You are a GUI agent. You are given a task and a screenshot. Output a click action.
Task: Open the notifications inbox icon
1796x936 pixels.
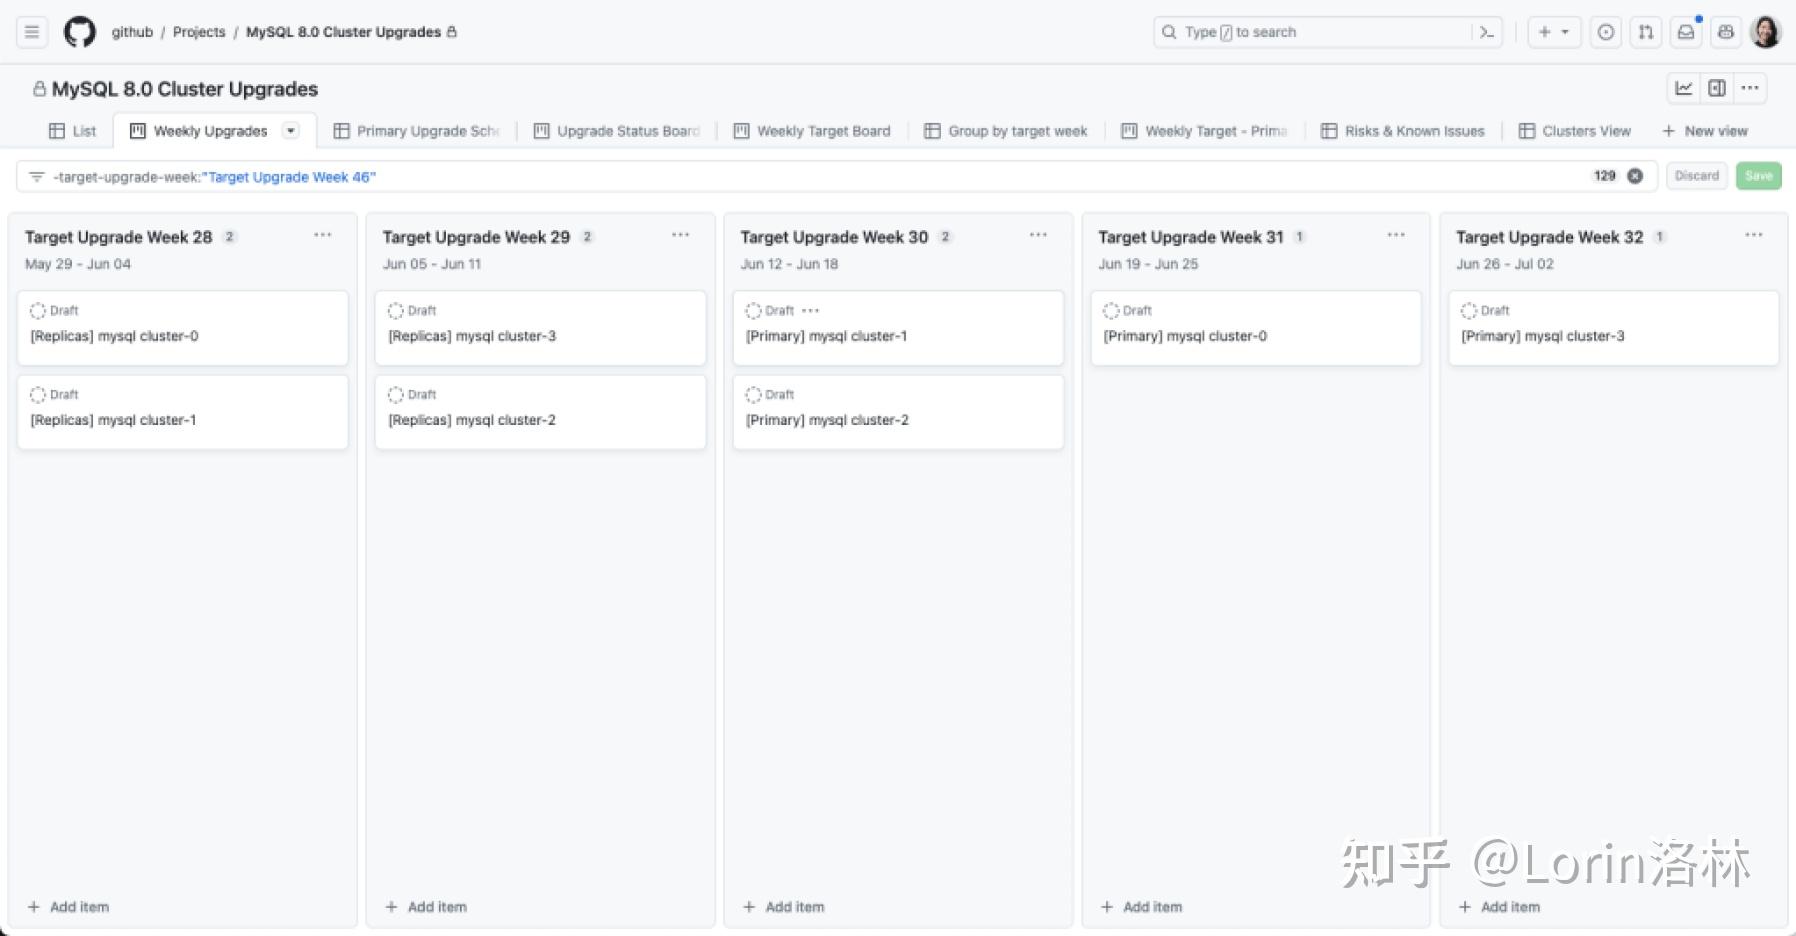pyautogui.click(x=1686, y=32)
